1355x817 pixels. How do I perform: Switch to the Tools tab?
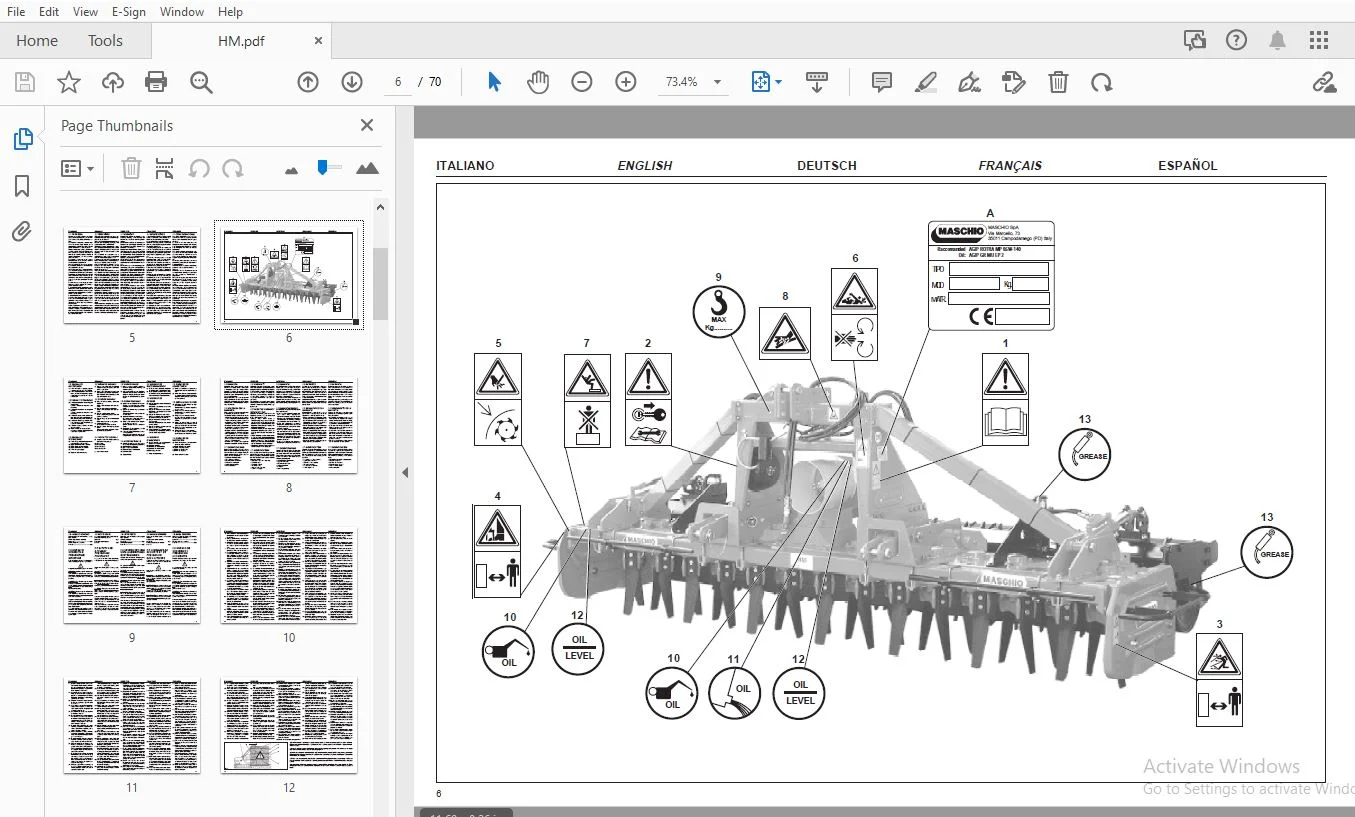(105, 40)
